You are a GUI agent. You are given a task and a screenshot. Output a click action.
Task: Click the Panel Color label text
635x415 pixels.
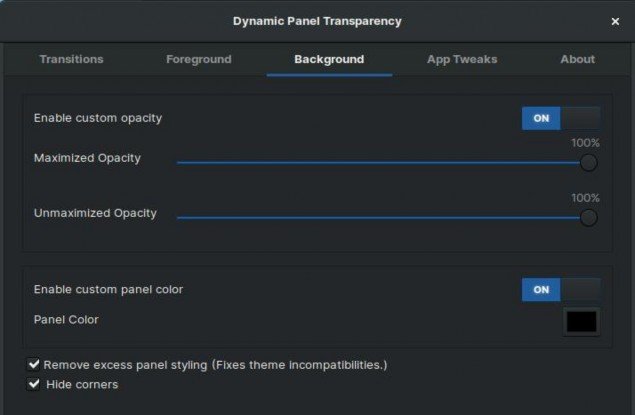click(66, 320)
